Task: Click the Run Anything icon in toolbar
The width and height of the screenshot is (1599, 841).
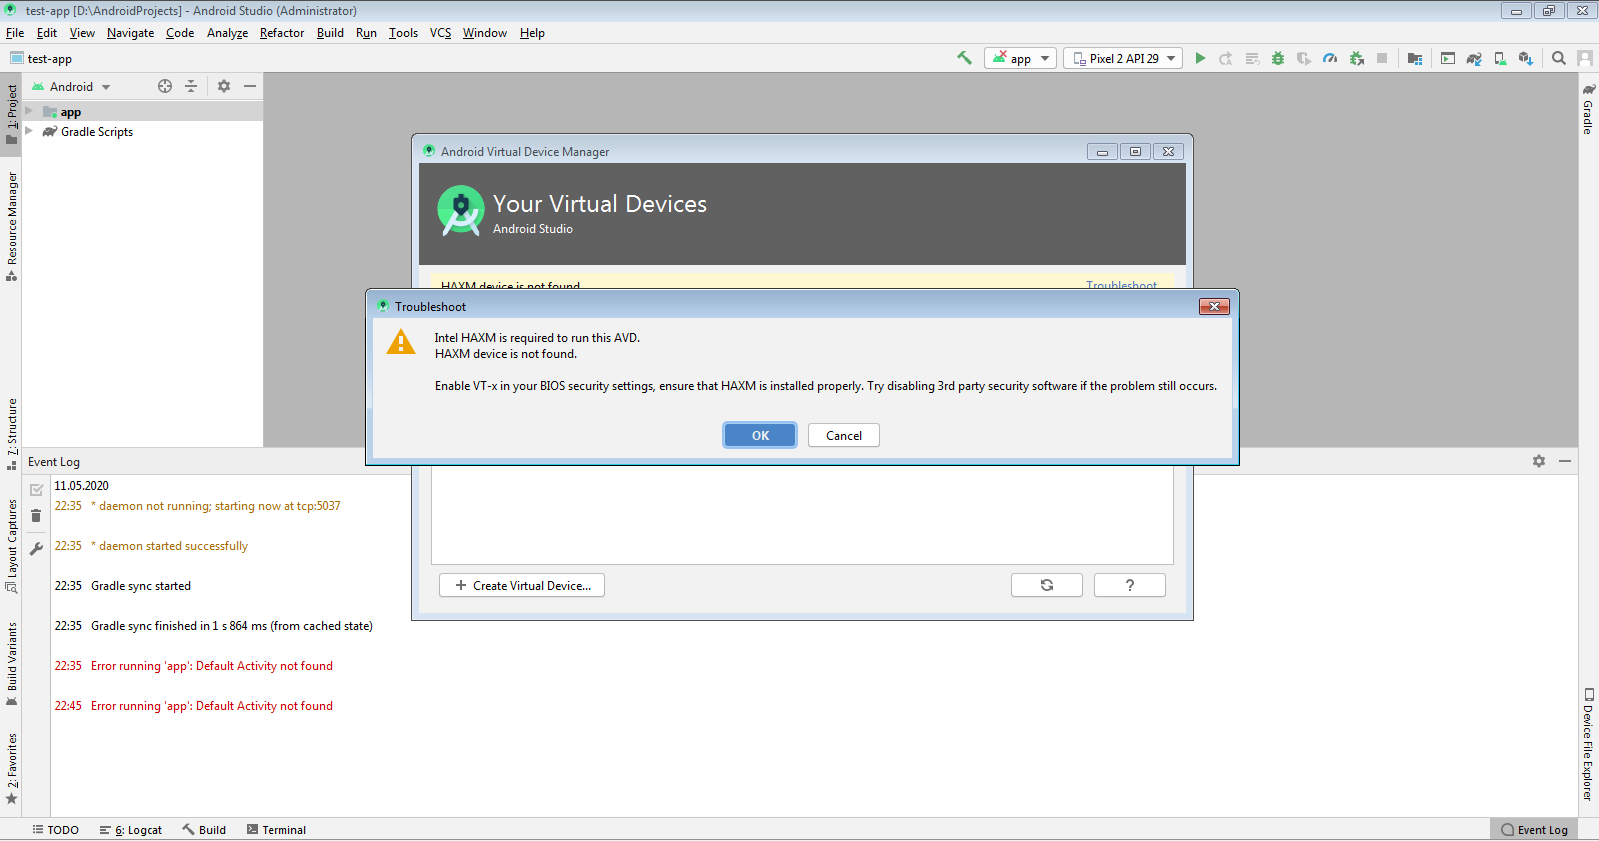Action: (x=1448, y=58)
